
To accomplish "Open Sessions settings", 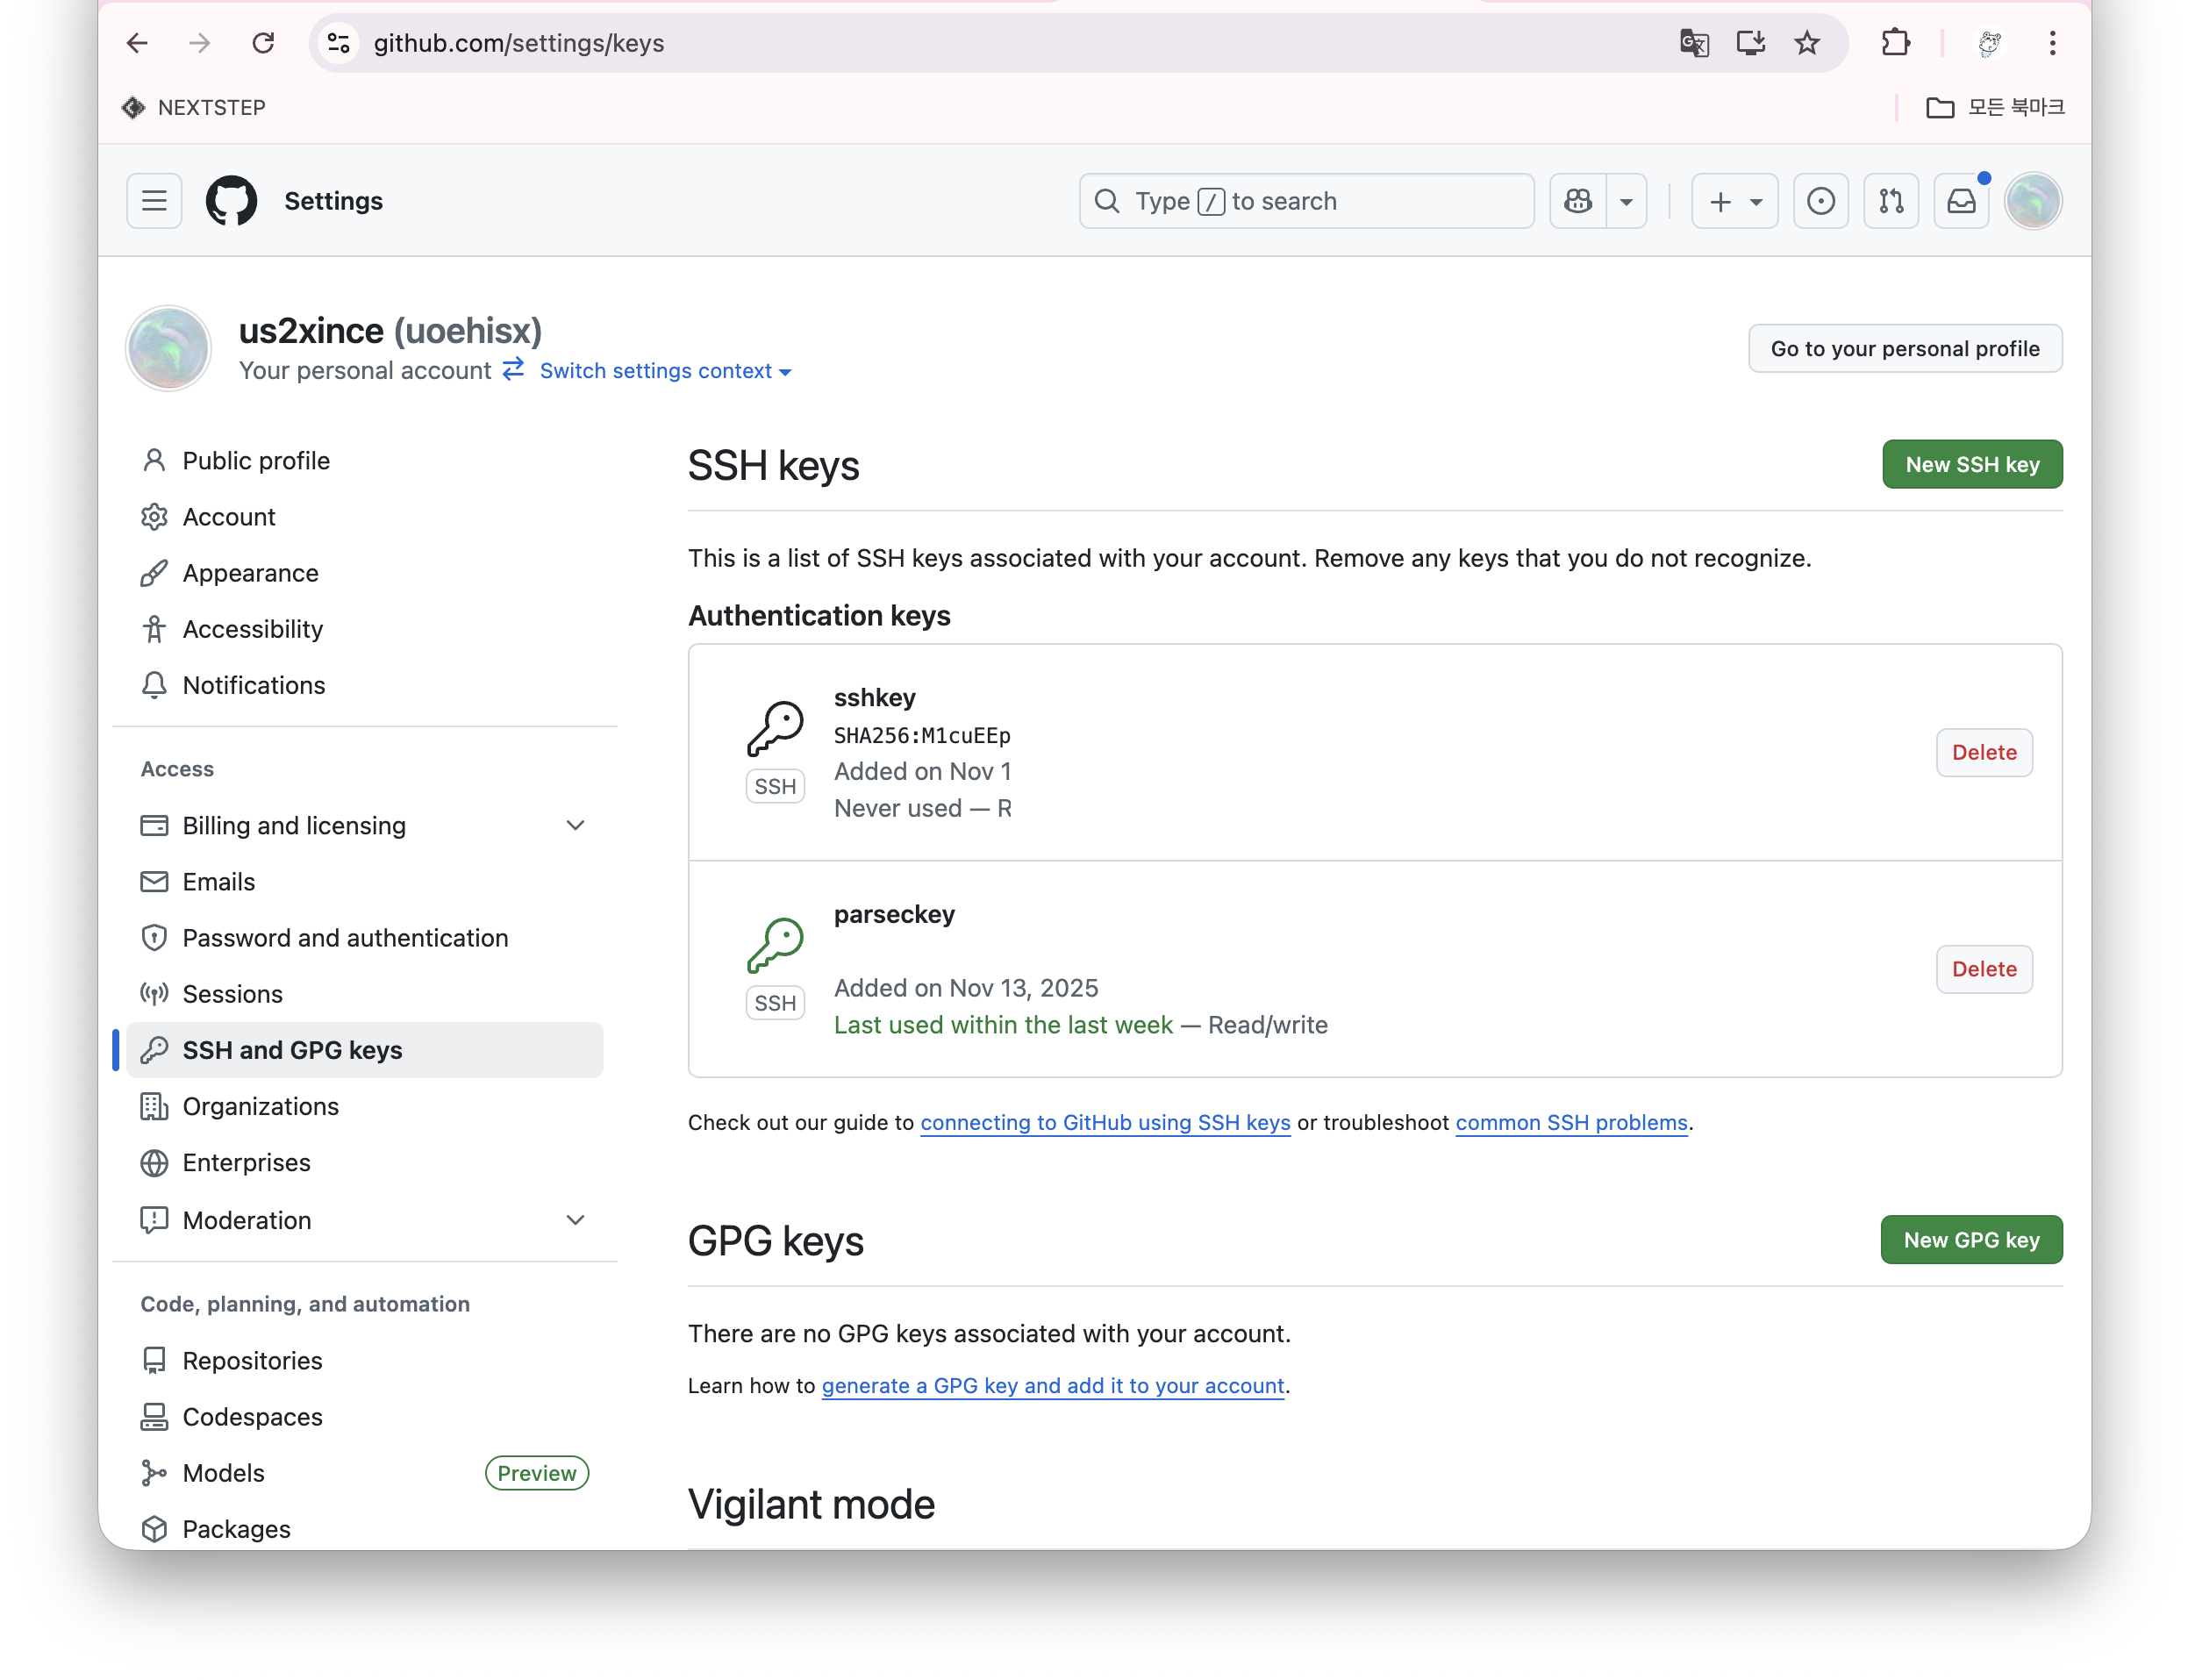I will point(365,994).
